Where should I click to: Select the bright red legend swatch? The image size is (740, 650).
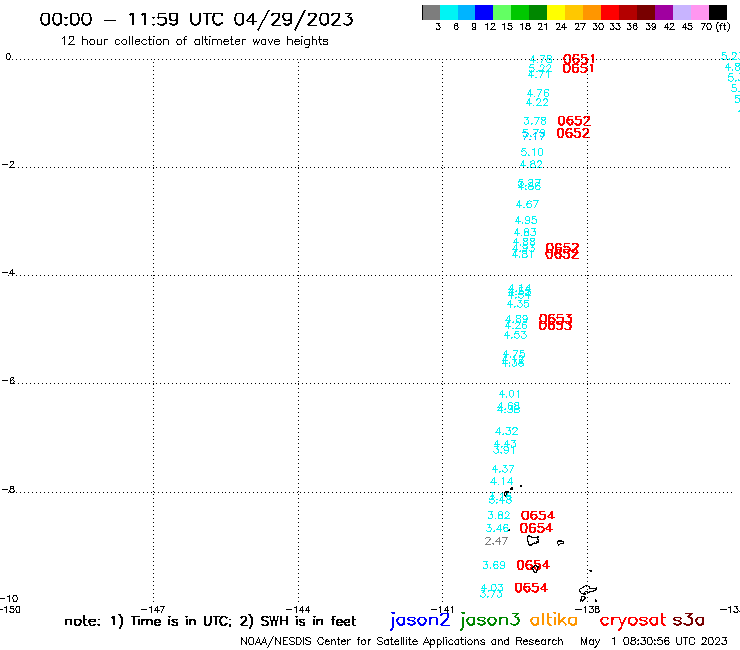(x=610, y=12)
